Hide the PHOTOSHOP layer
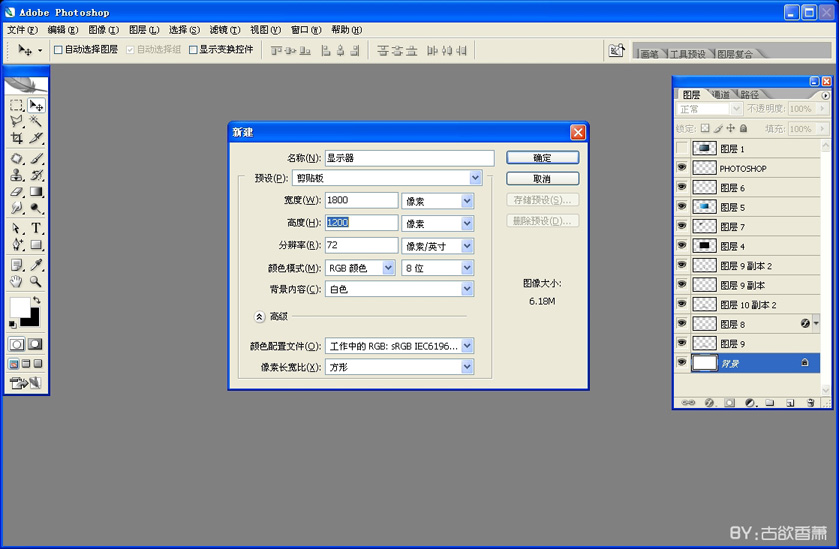 [x=682, y=167]
